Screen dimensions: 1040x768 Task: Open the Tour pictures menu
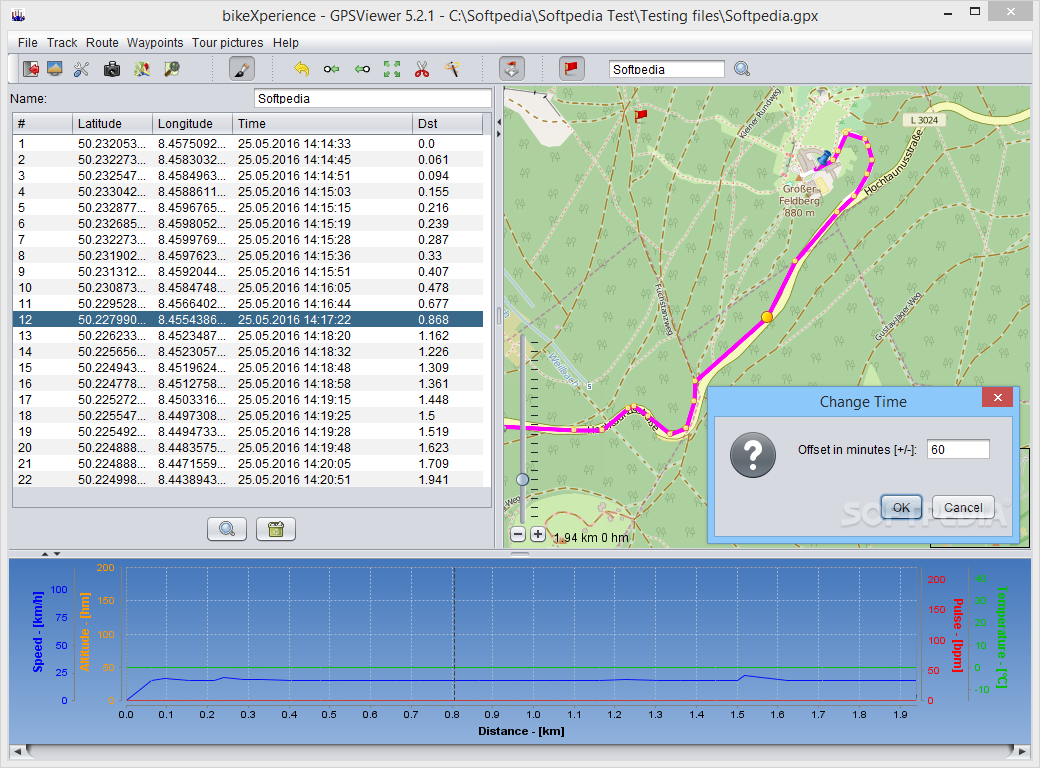click(227, 43)
